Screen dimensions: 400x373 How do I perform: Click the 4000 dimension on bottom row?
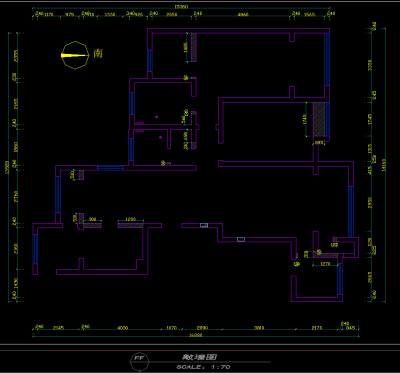click(123, 328)
